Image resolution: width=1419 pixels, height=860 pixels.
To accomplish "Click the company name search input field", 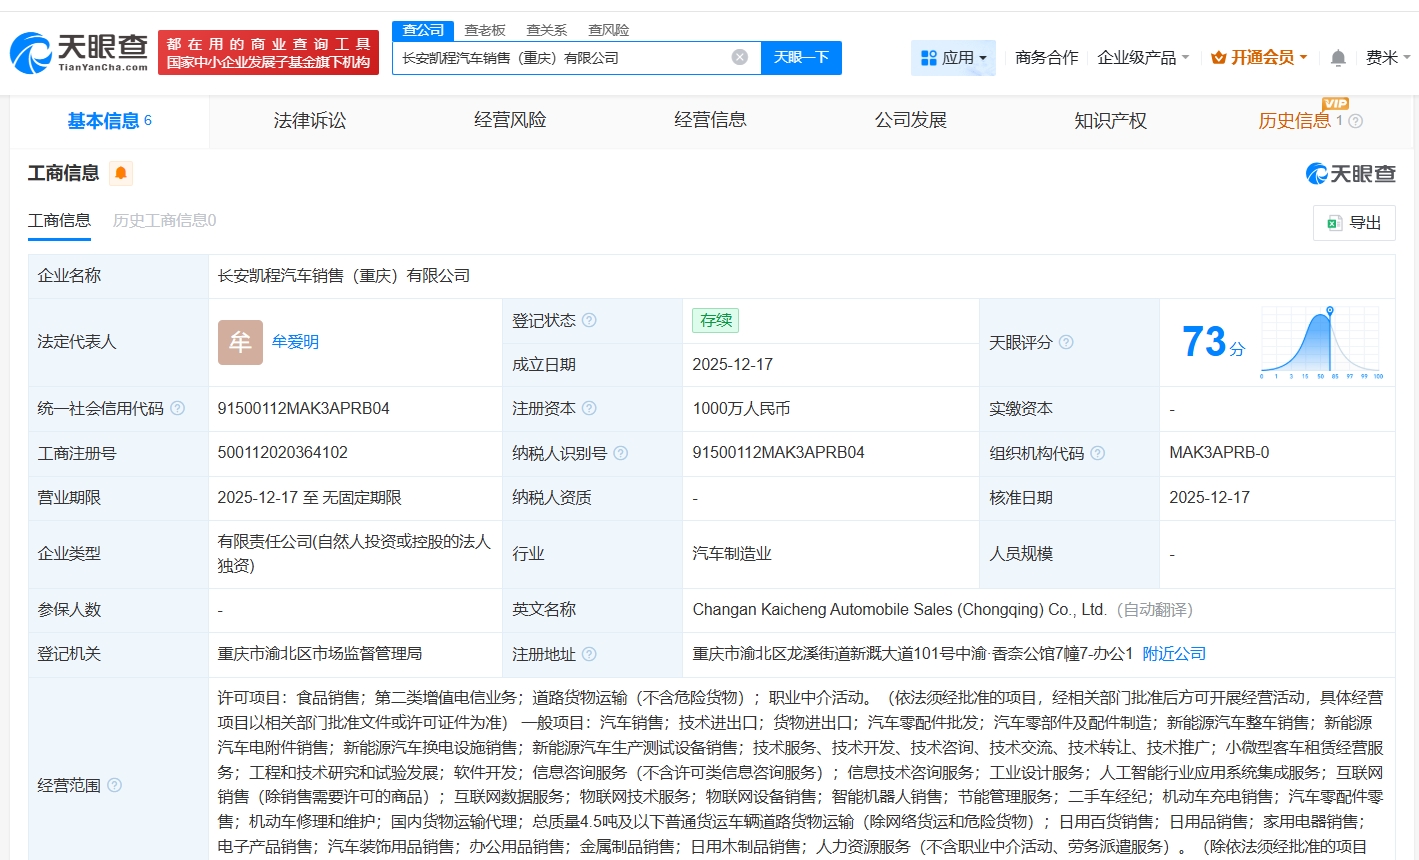I will click(x=560, y=58).
